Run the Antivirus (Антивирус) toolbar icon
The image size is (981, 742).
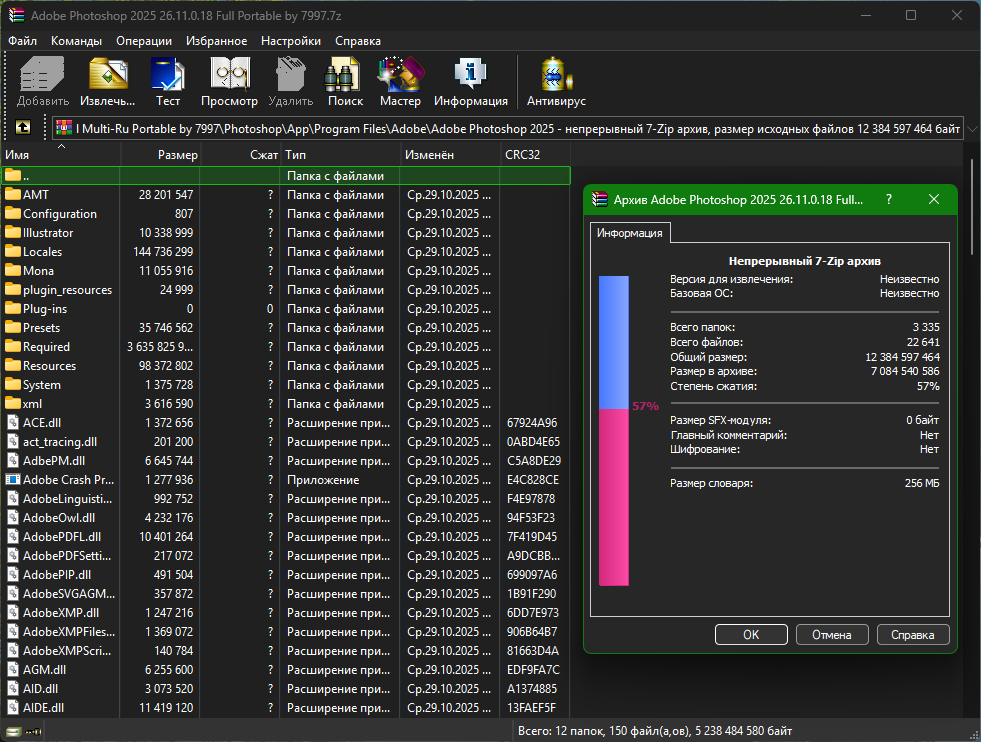coord(556,76)
